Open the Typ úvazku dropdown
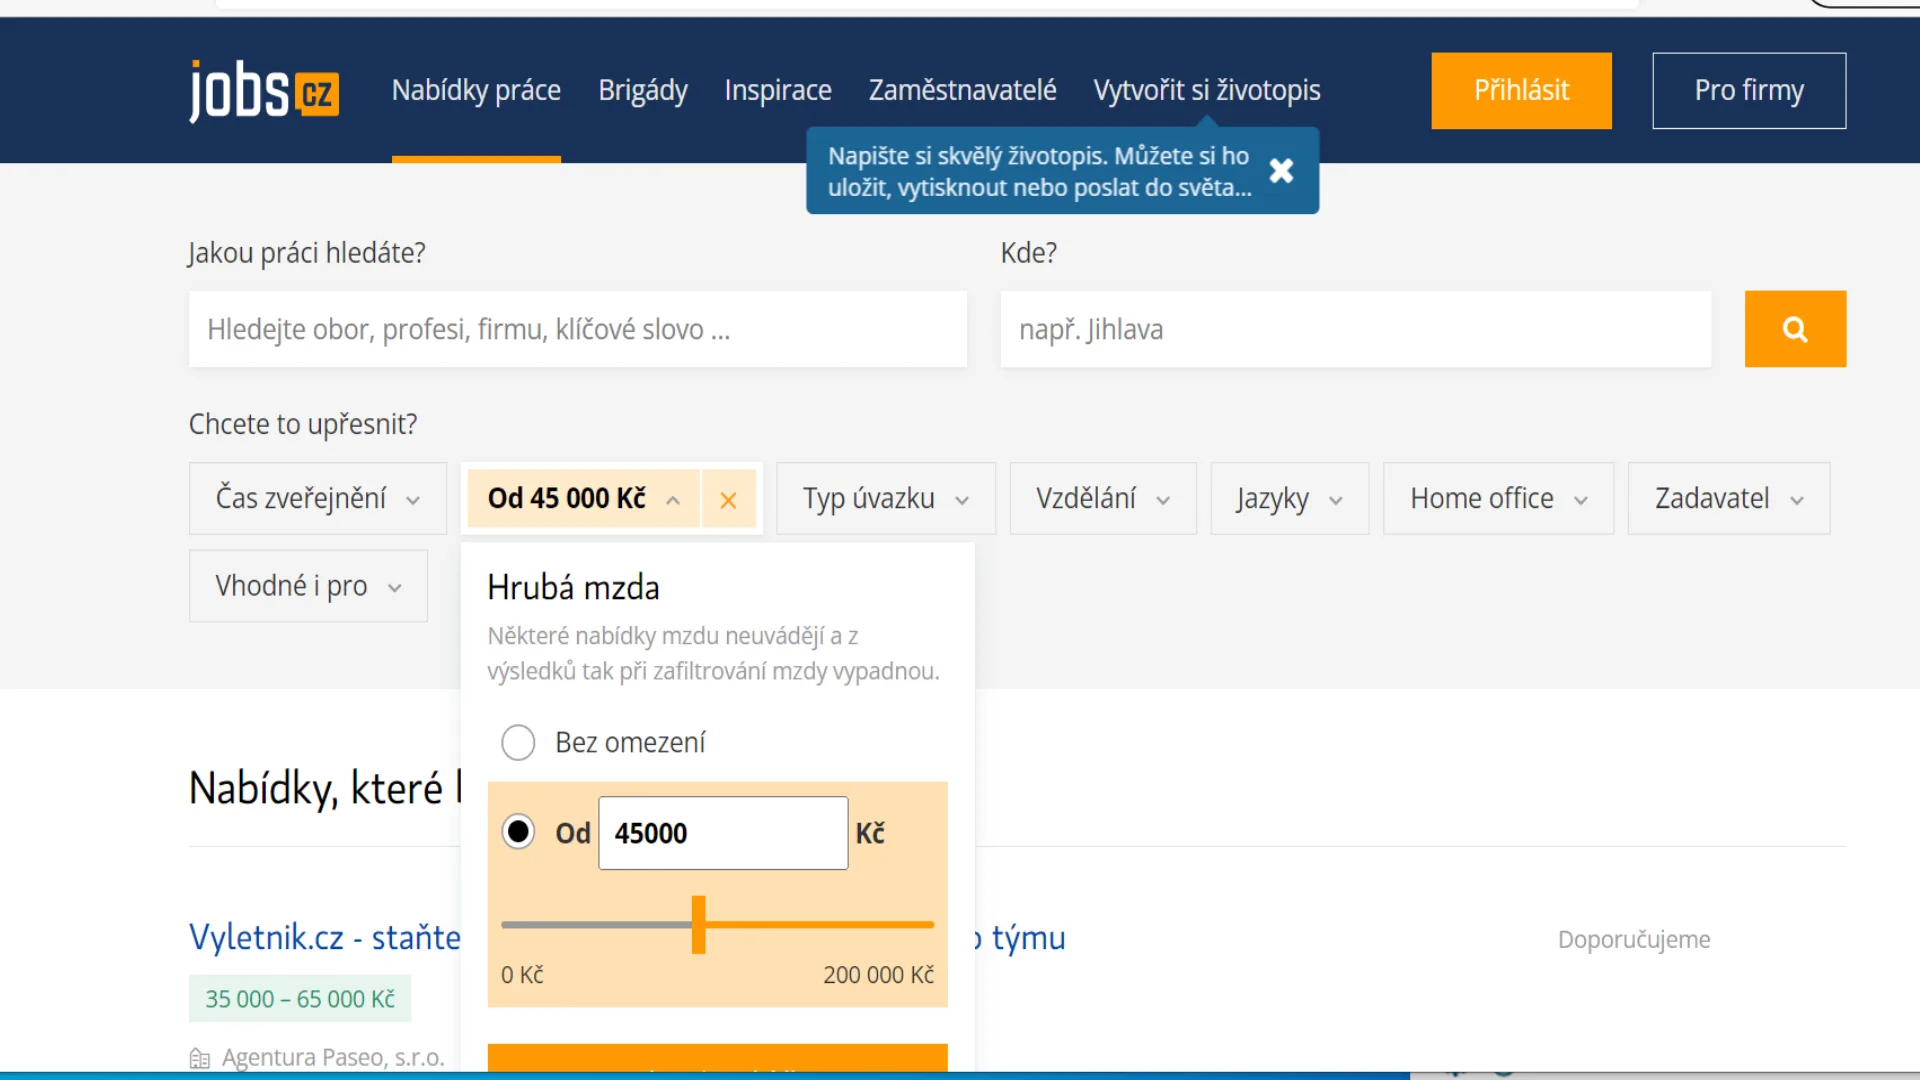The width and height of the screenshot is (1920, 1080). pos(886,498)
